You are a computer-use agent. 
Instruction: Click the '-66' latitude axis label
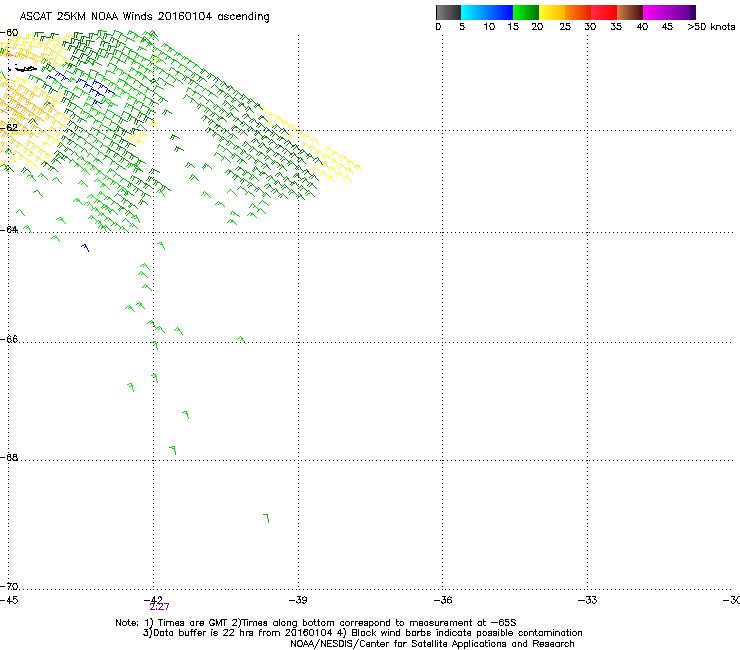coord(9,339)
